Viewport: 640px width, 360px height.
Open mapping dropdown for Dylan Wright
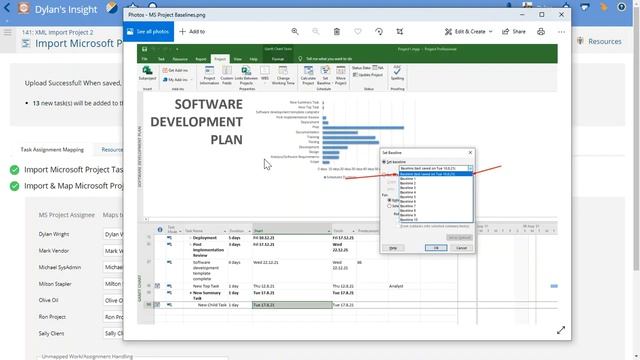pyautogui.click(x=113, y=234)
